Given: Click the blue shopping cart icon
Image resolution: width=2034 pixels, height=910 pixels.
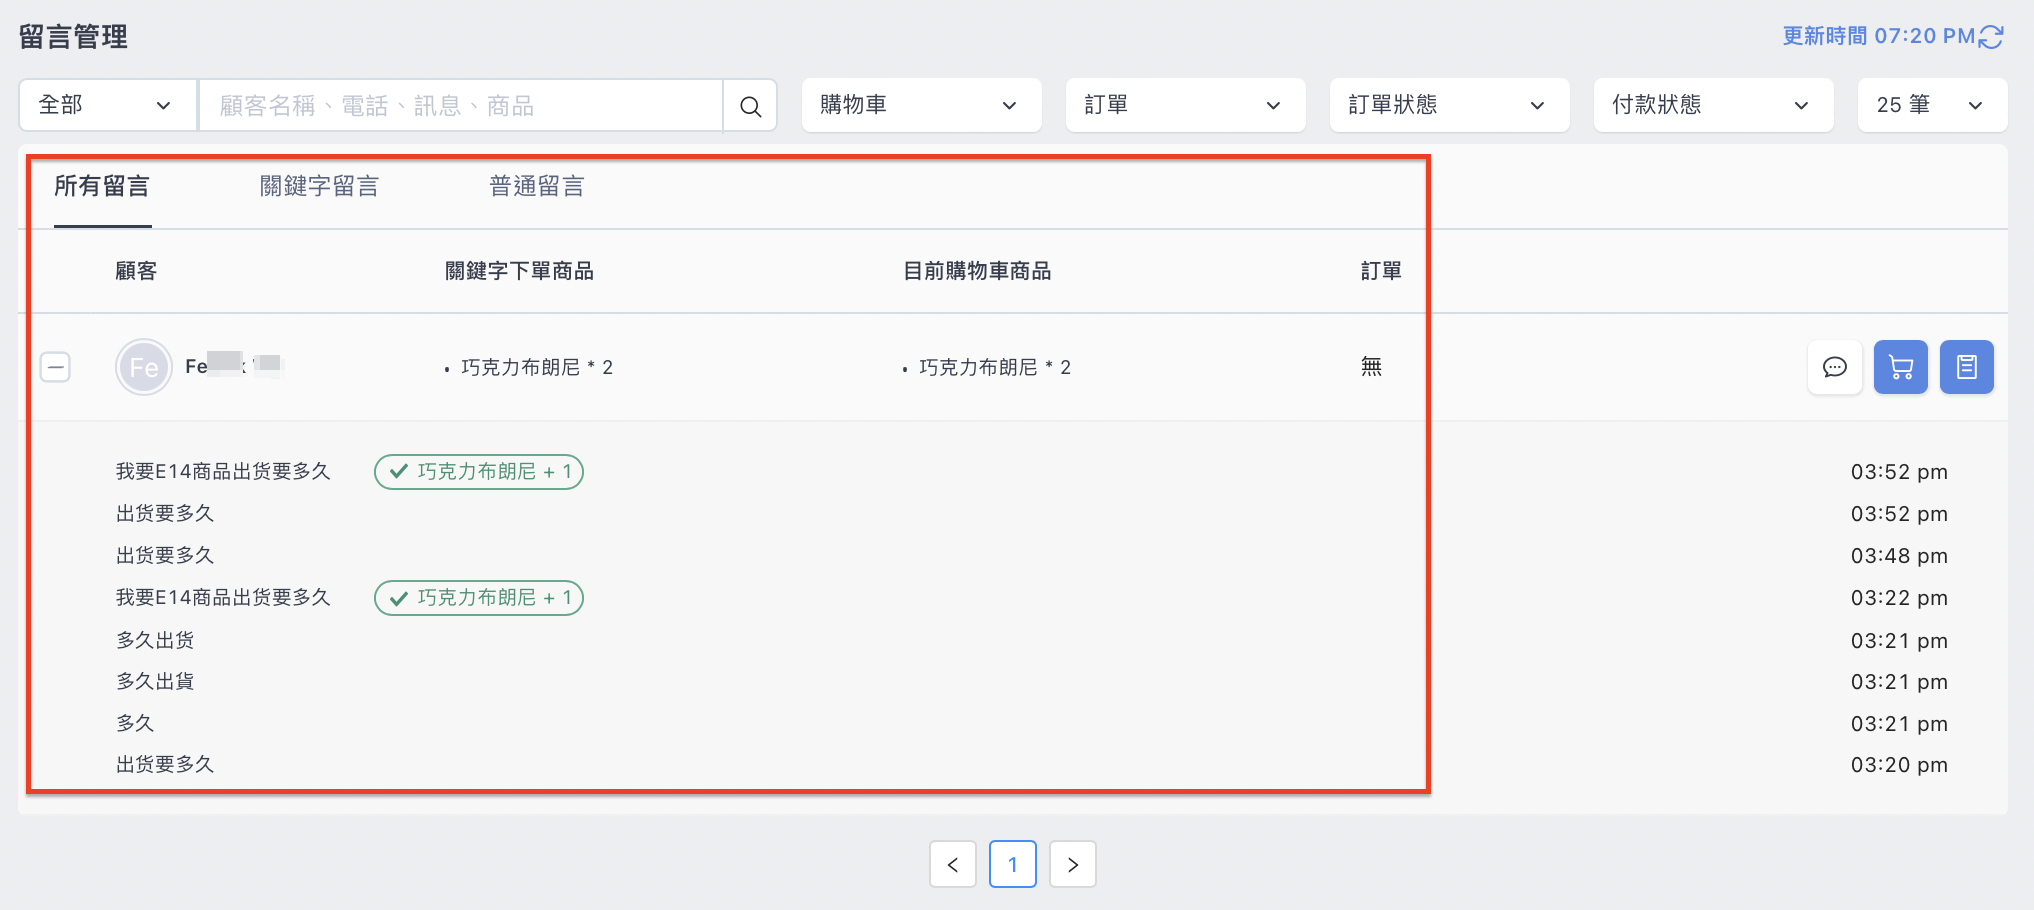Looking at the screenshot, I should point(1900,367).
